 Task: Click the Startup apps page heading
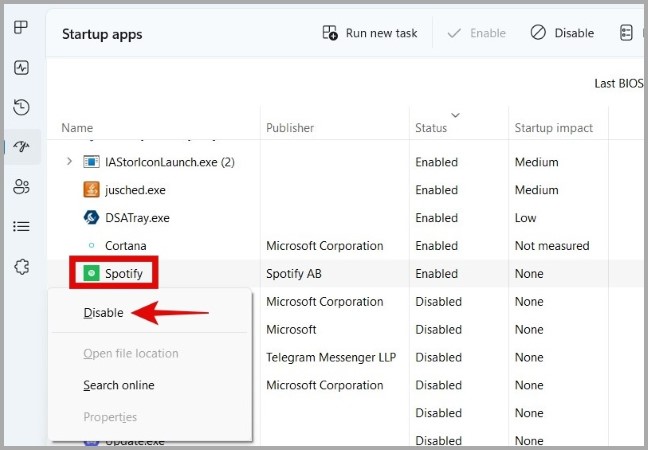click(x=102, y=34)
